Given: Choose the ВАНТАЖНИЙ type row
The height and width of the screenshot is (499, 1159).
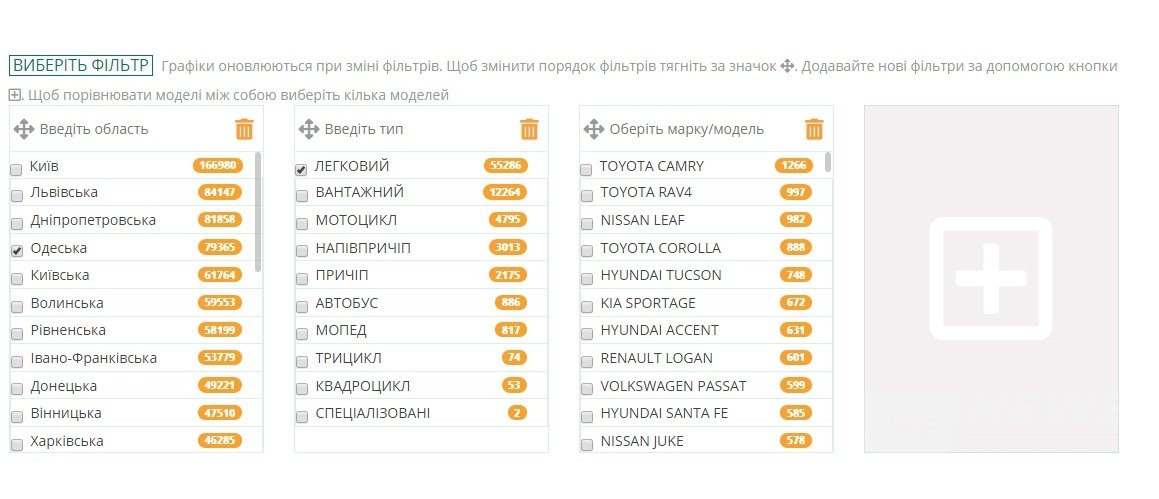Looking at the screenshot, I should (301, 196).
